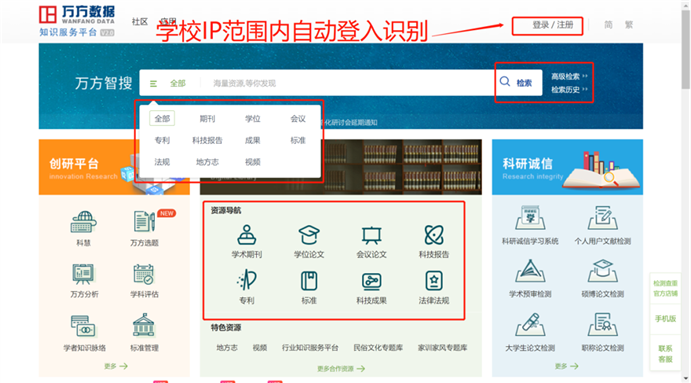691x383 pixels.
Task: Open 民俗文化专题库 link
Action: [x=378, y=347]
